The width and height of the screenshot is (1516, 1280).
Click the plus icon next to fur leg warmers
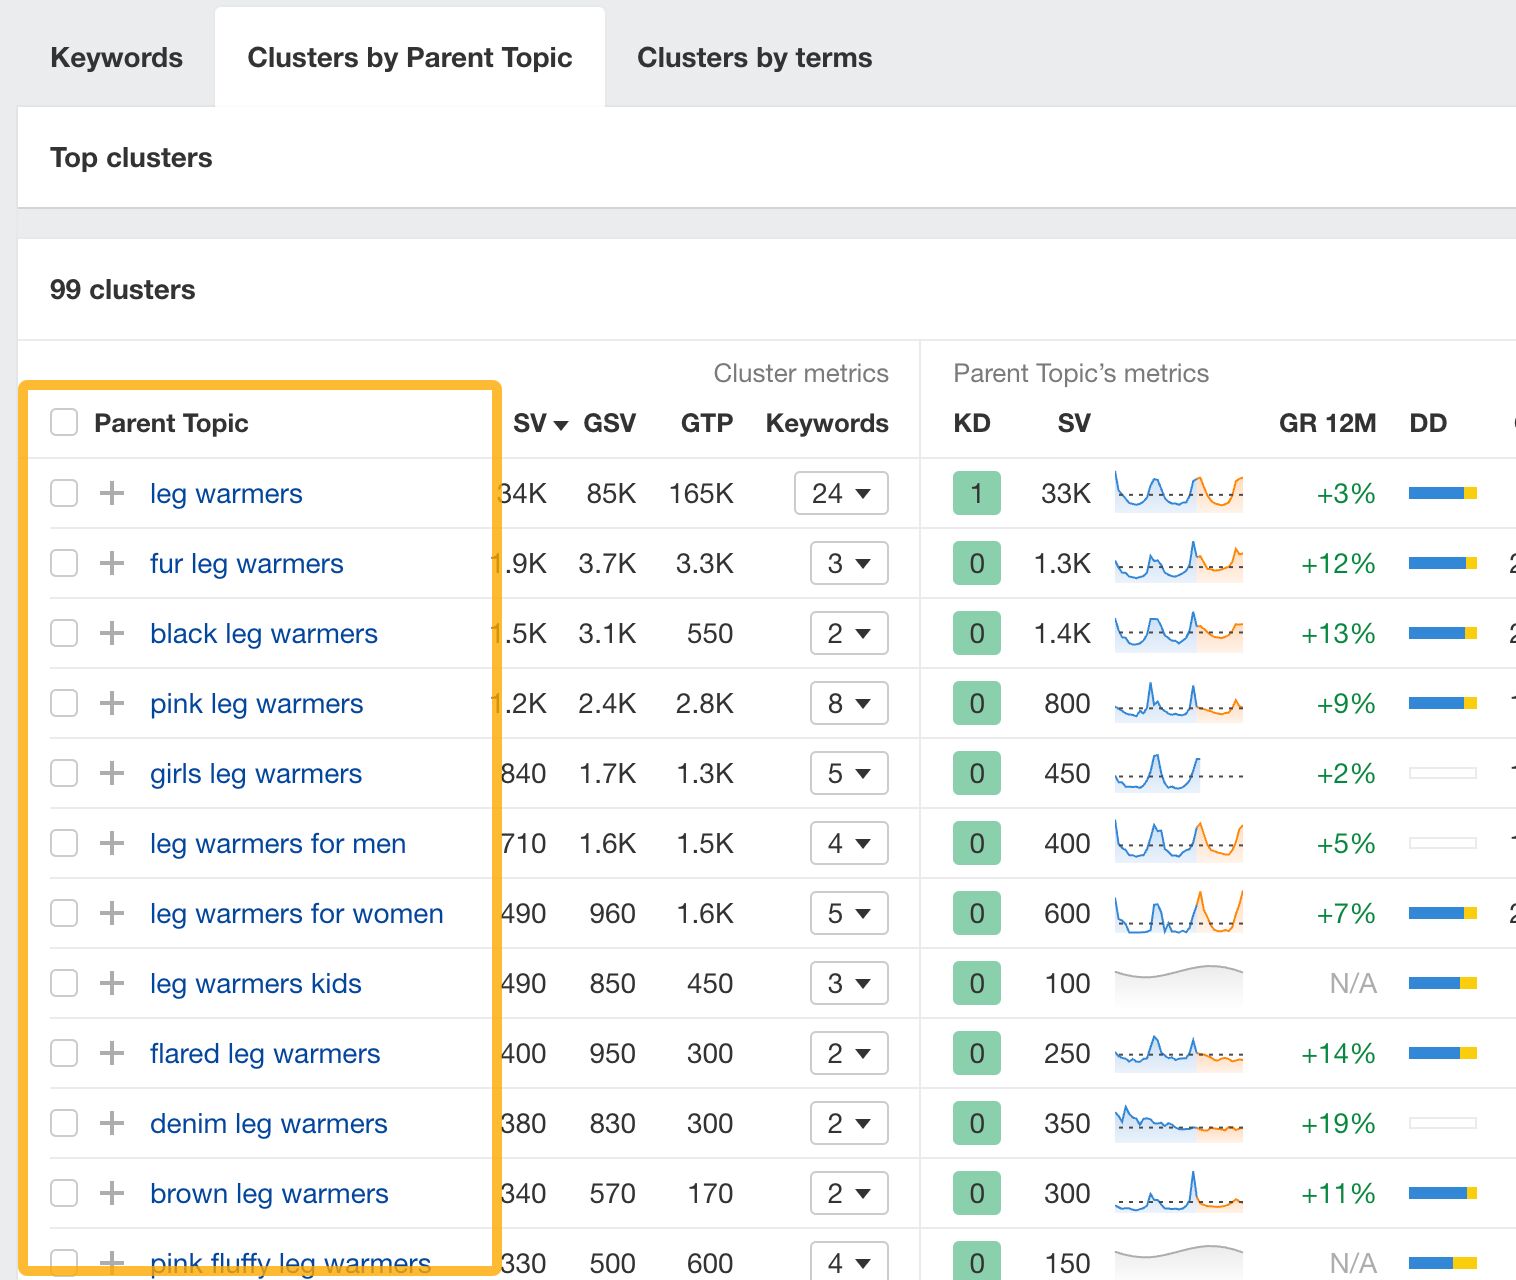(111, 563)
